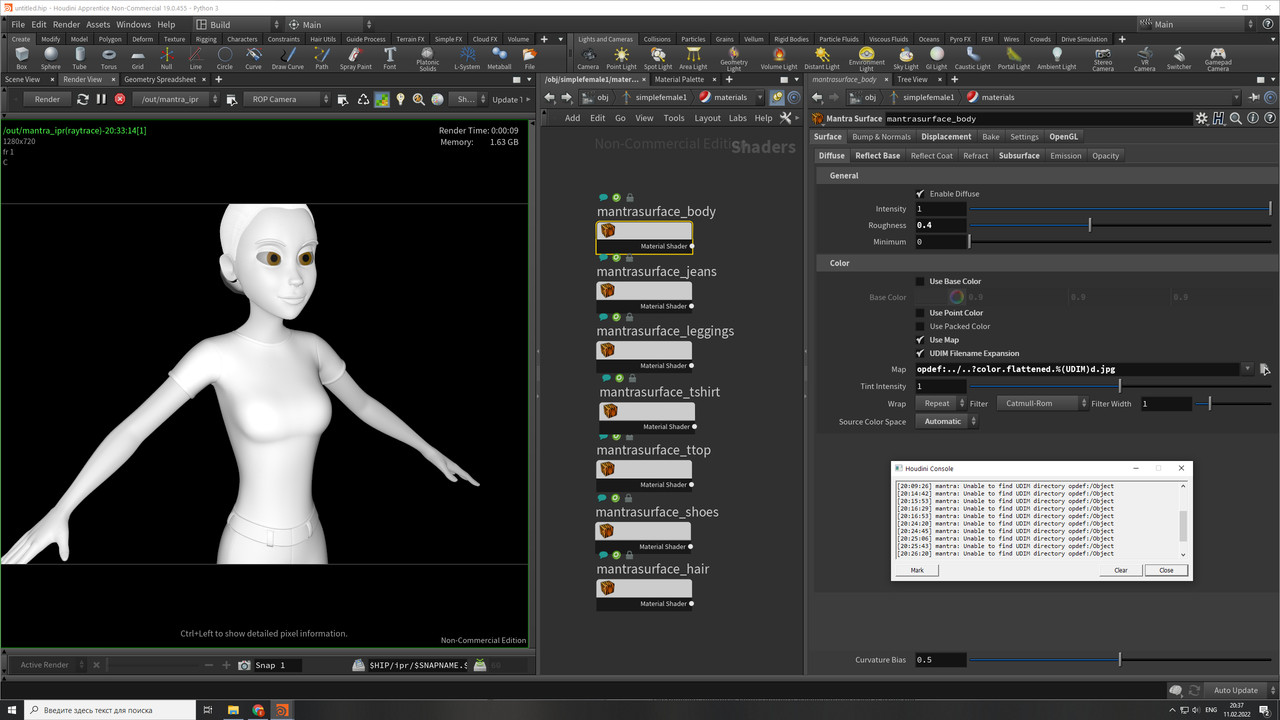1280x720 pixels.
Task: Switch to the Subsurface tab
Action: click(x=1019, y=156)
